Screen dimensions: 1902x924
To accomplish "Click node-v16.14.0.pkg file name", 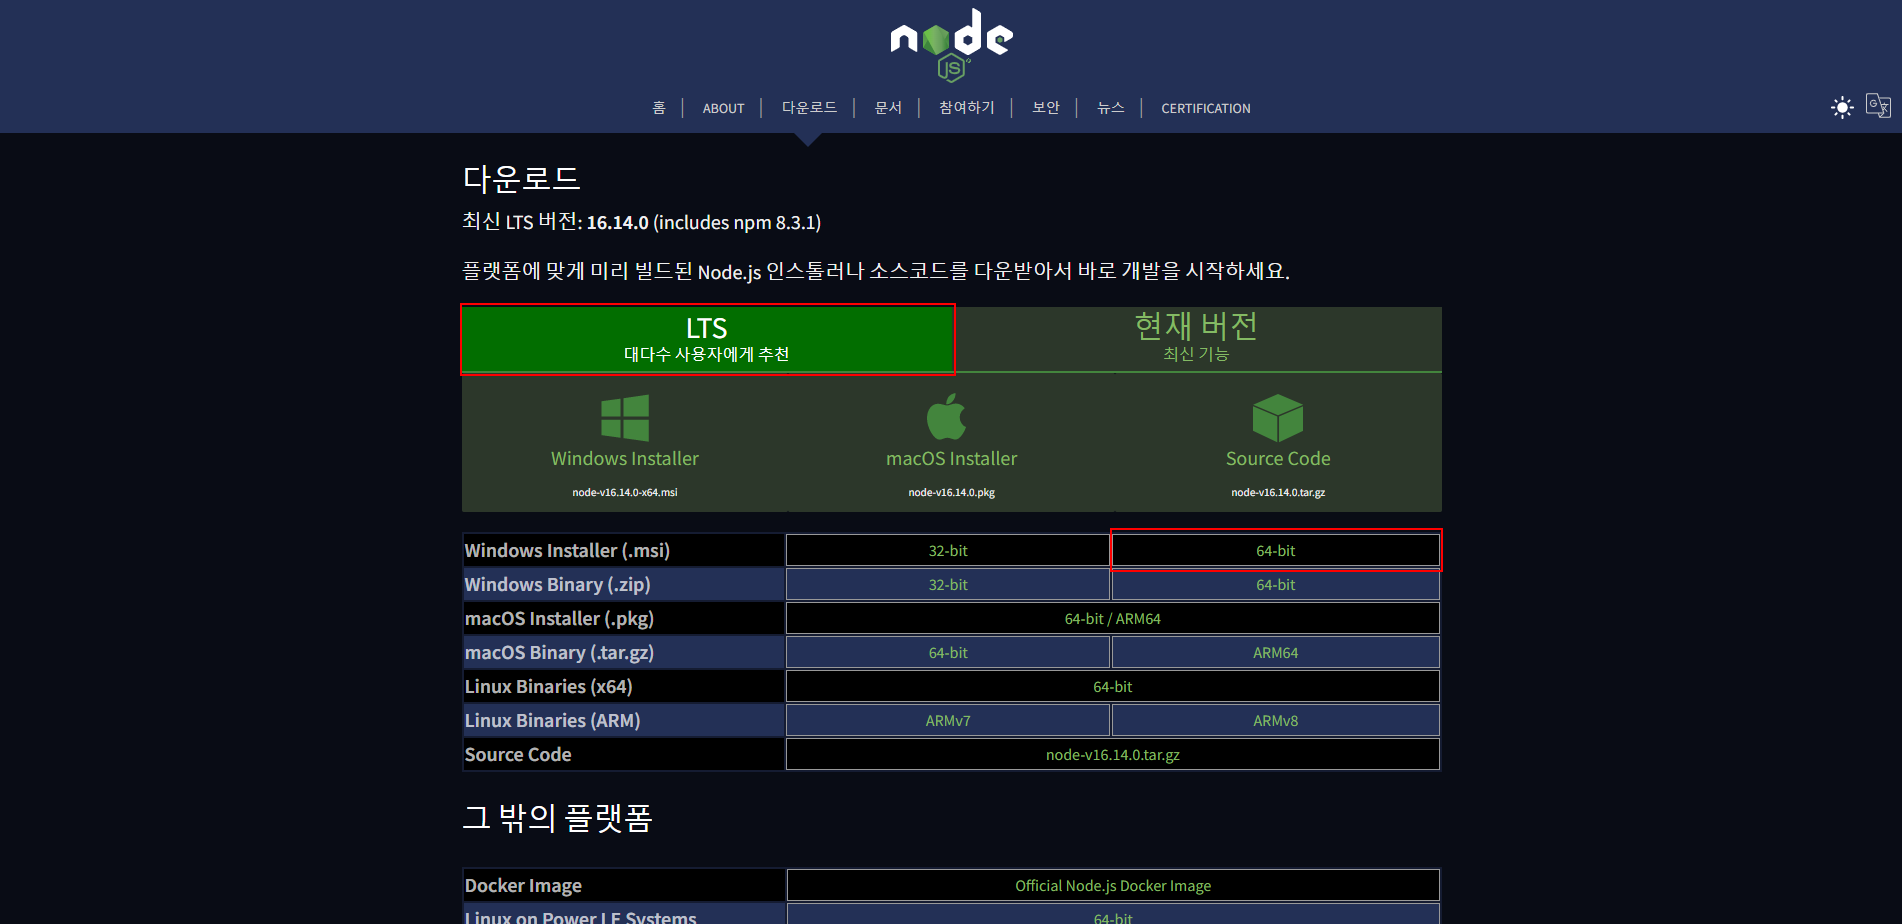I will (951, 492).
